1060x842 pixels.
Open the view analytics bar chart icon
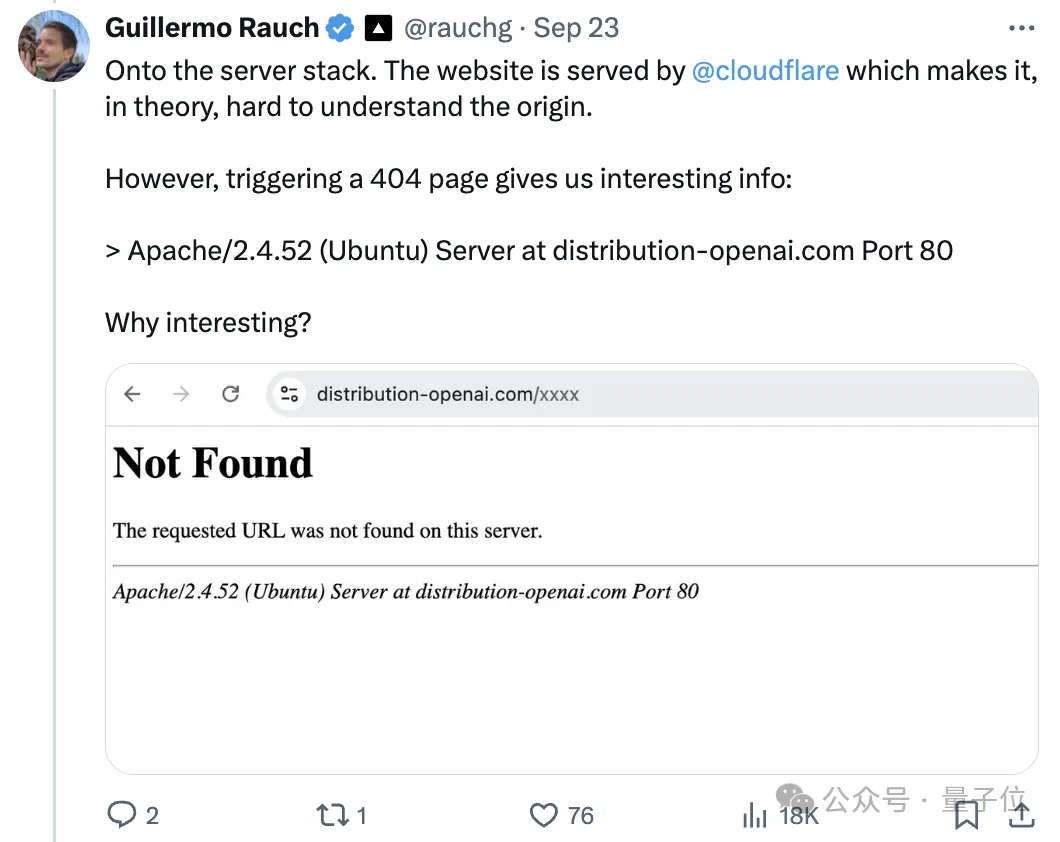pos(755,815)
